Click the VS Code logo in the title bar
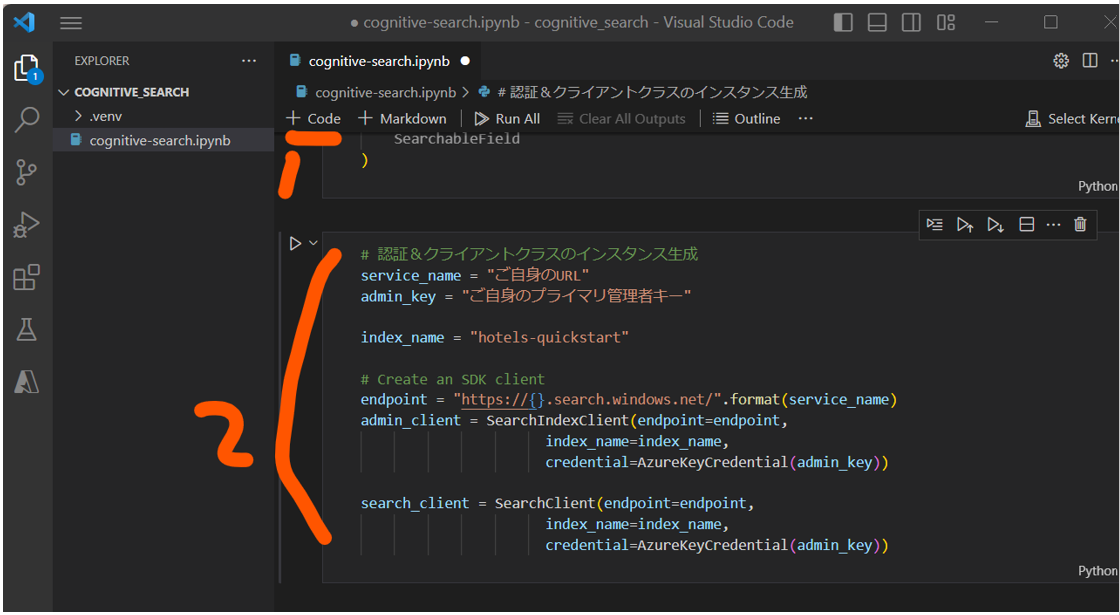 24,22
